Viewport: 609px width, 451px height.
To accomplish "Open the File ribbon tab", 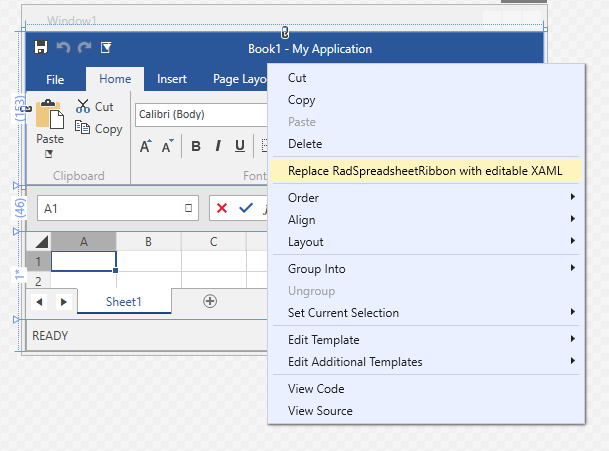I will click(x=55, y=79).
